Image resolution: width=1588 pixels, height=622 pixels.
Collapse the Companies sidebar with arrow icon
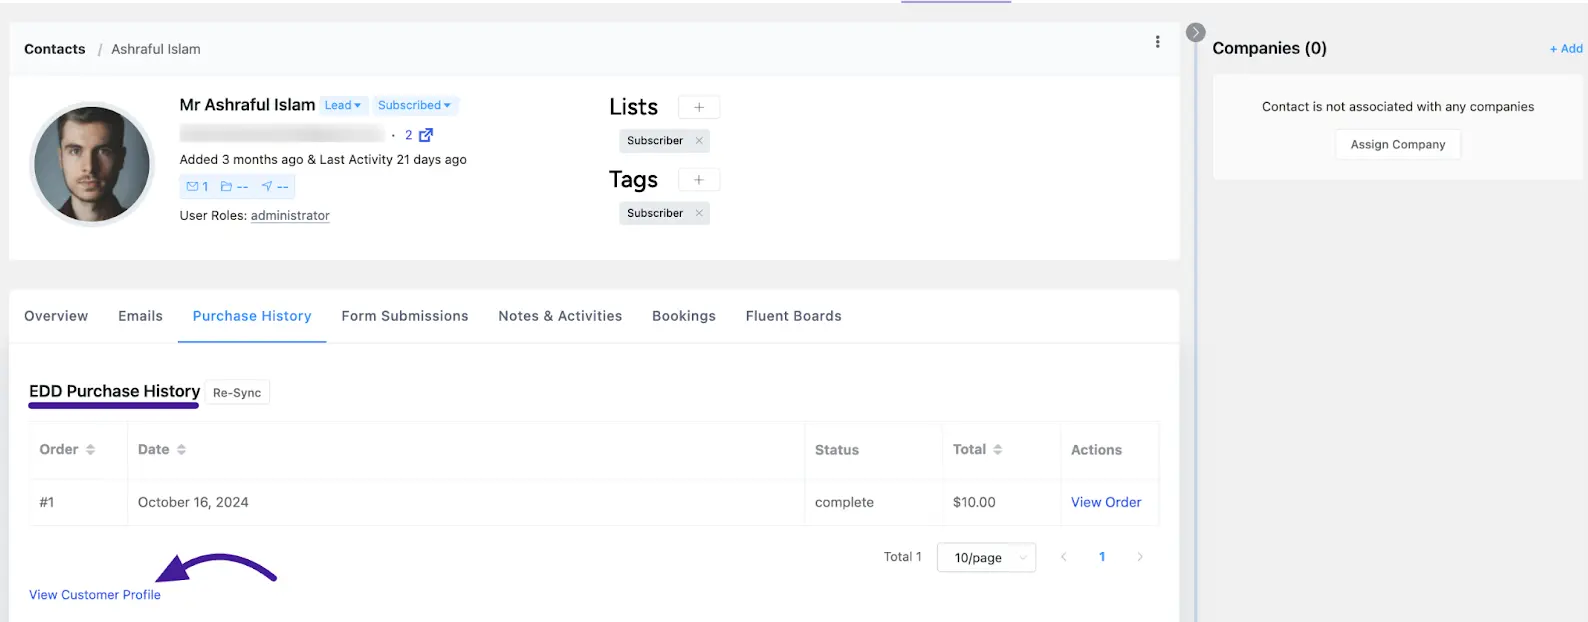(1195, 32)
